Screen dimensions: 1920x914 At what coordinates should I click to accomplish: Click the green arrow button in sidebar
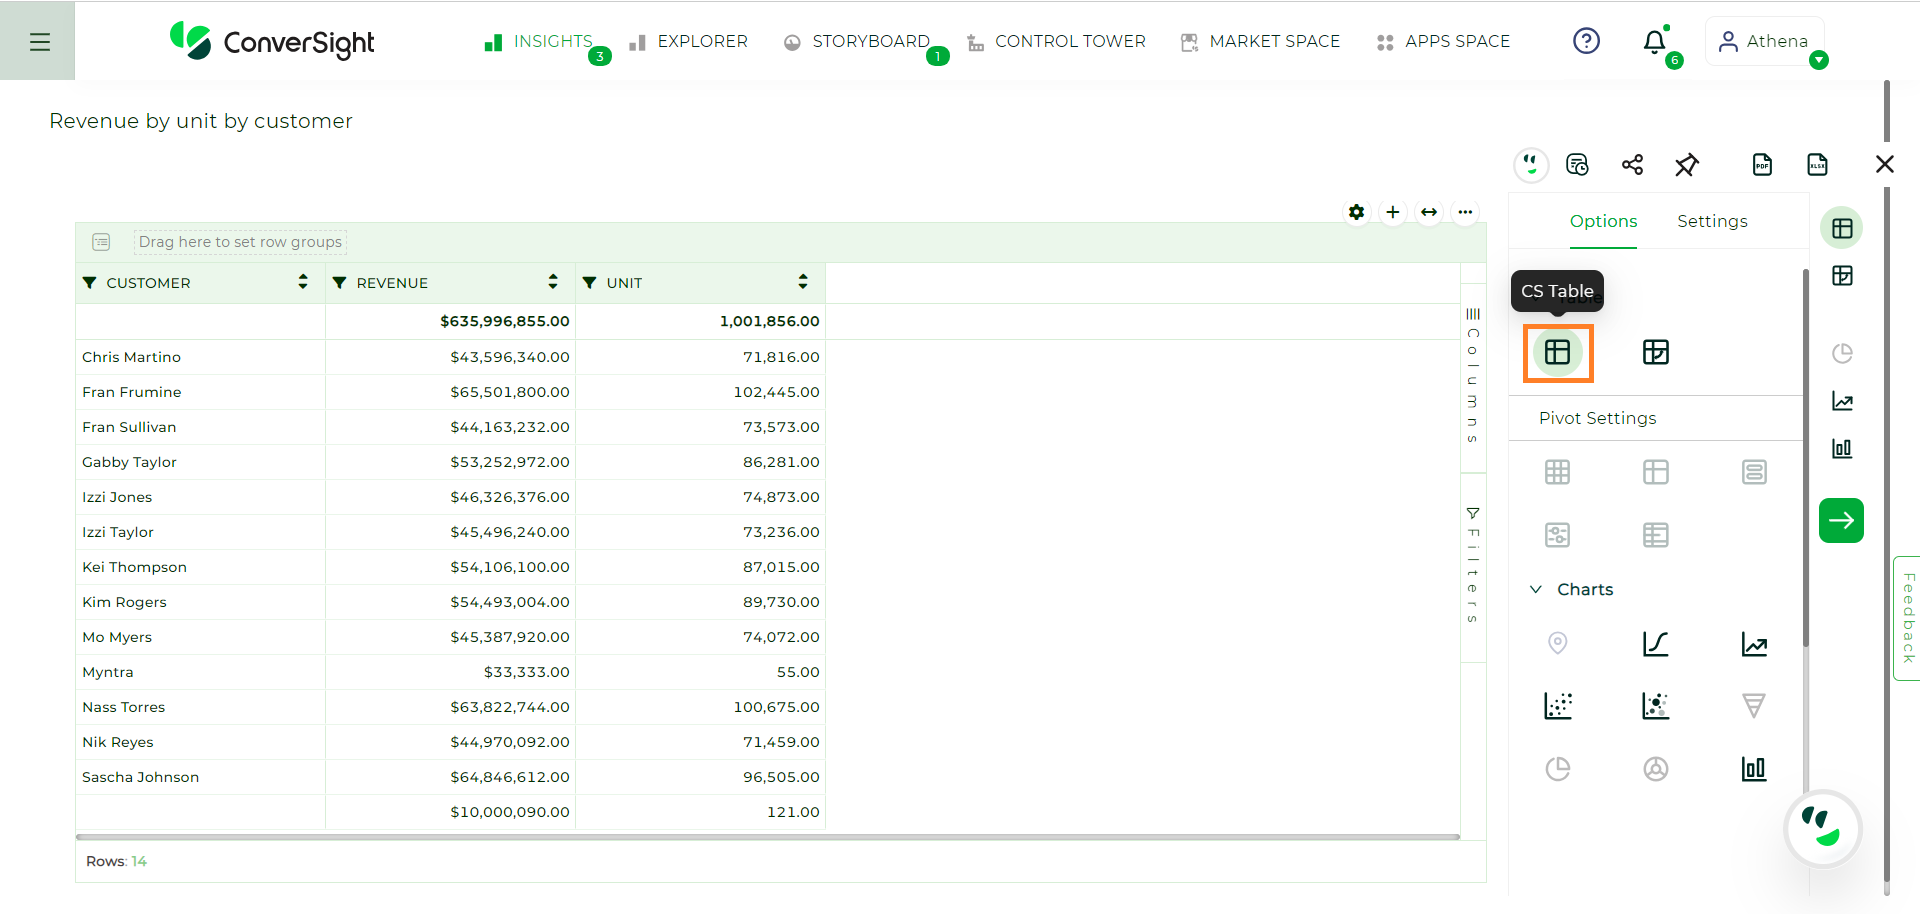[1841, 520]
